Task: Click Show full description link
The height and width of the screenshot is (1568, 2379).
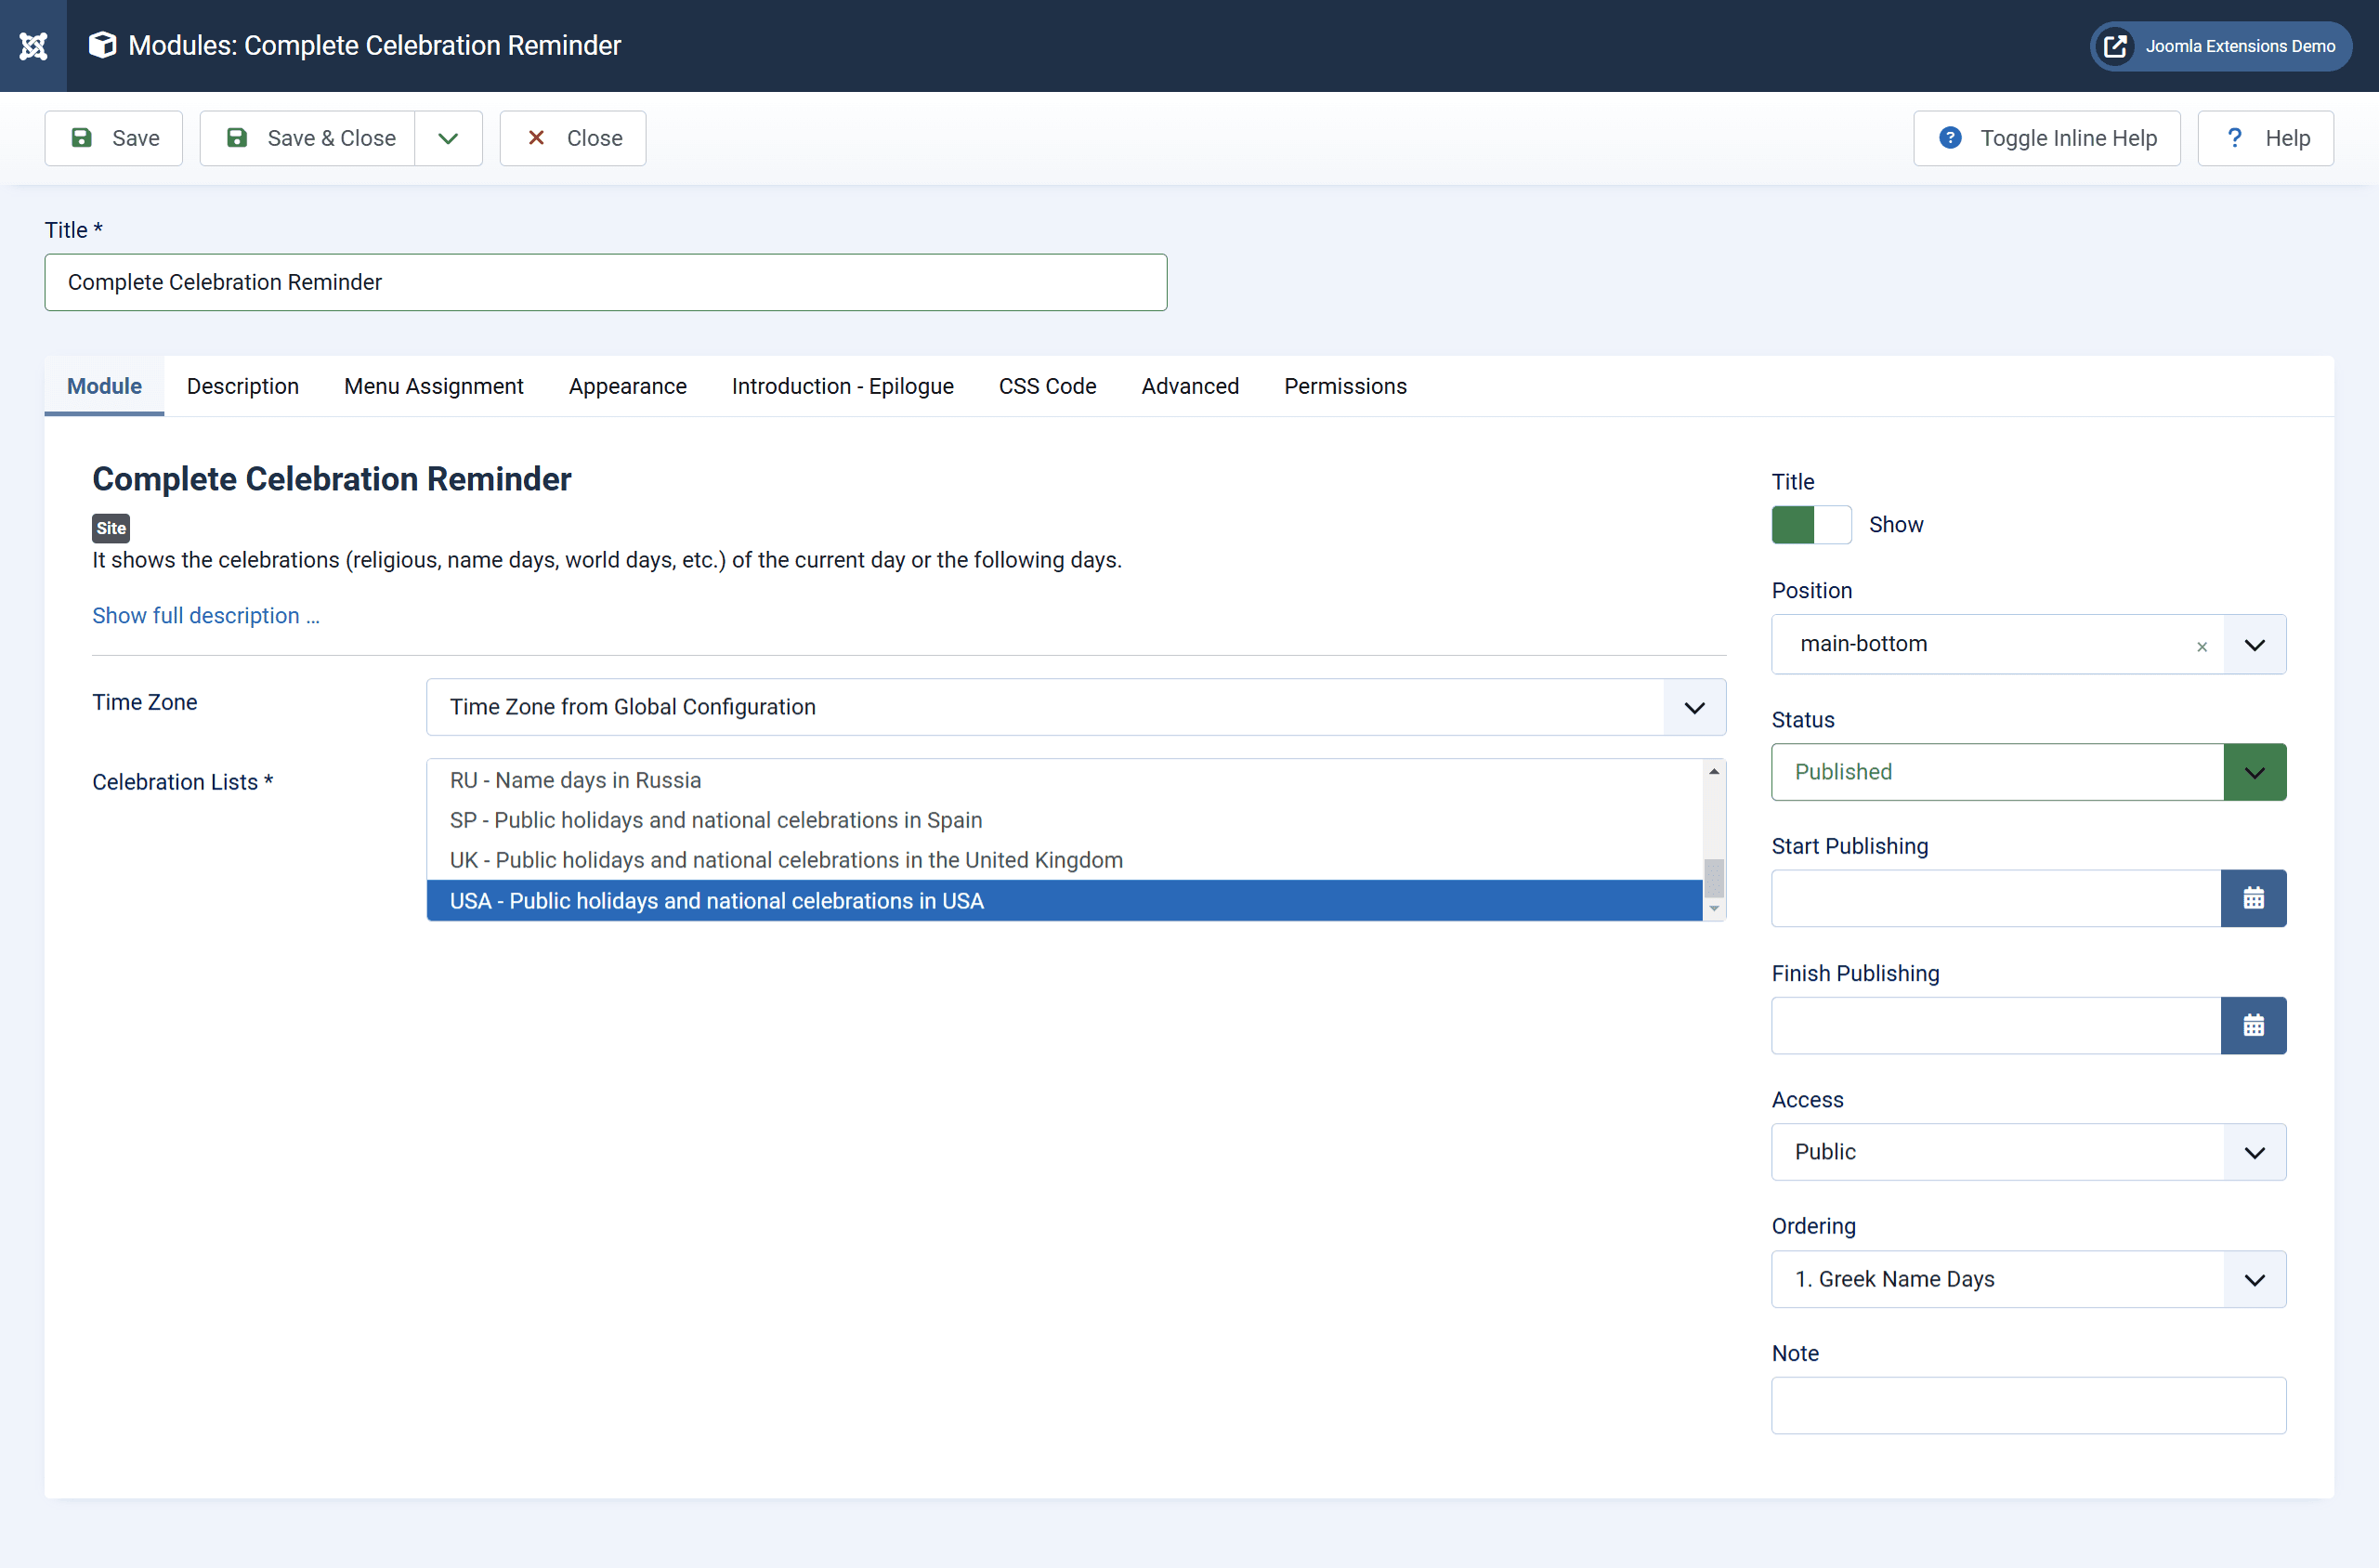Action: pyautogui.click(x=206, y=616)
